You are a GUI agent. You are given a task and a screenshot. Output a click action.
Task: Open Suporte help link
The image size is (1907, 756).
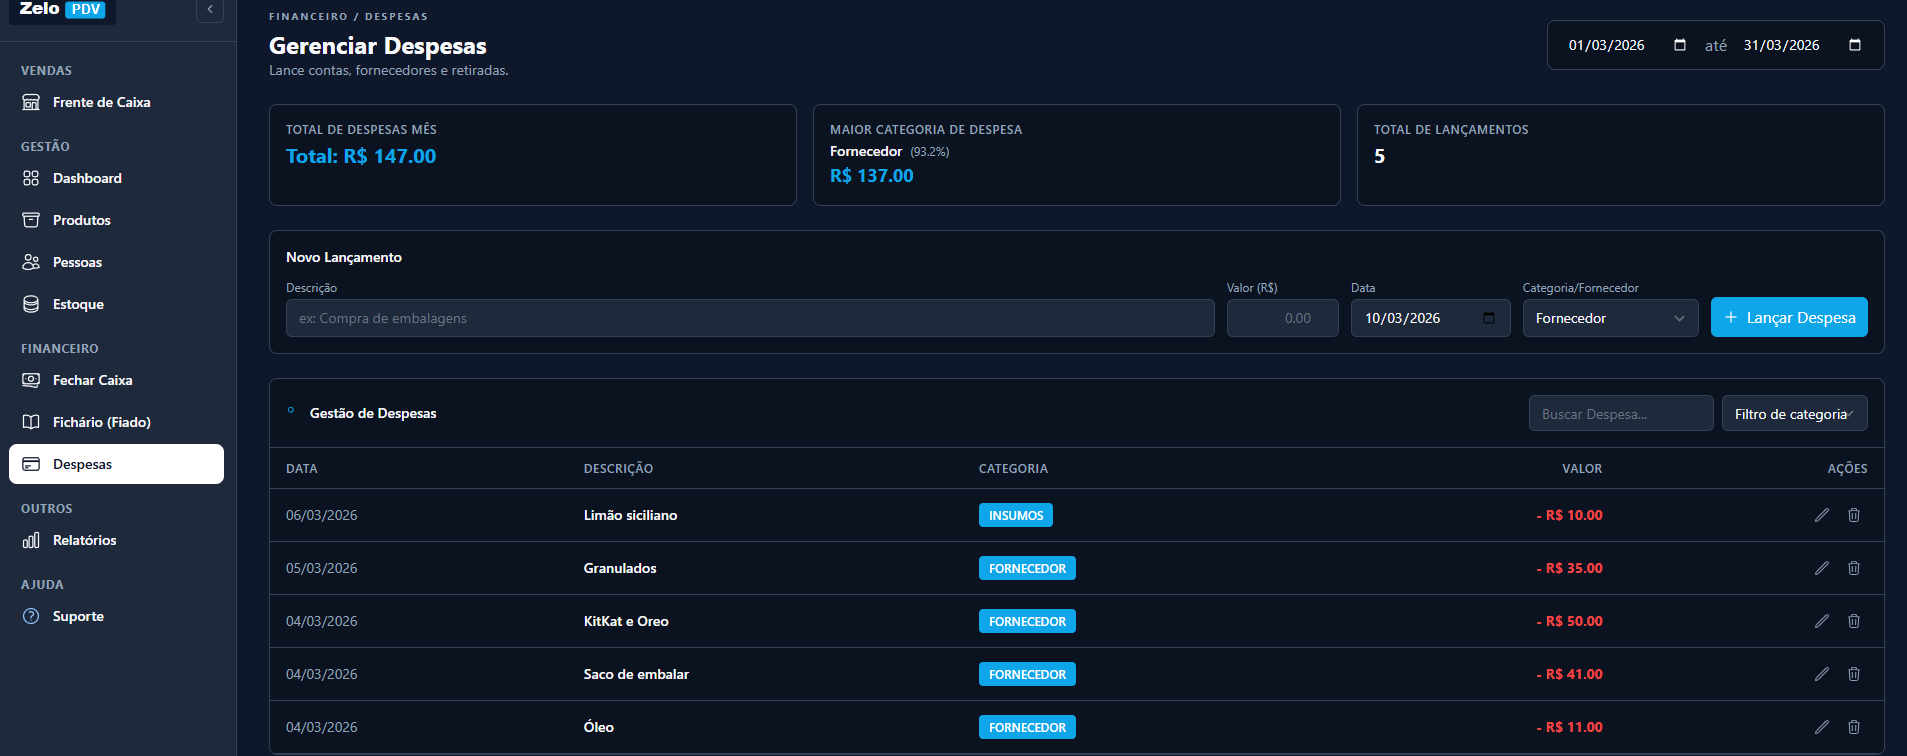78,616
